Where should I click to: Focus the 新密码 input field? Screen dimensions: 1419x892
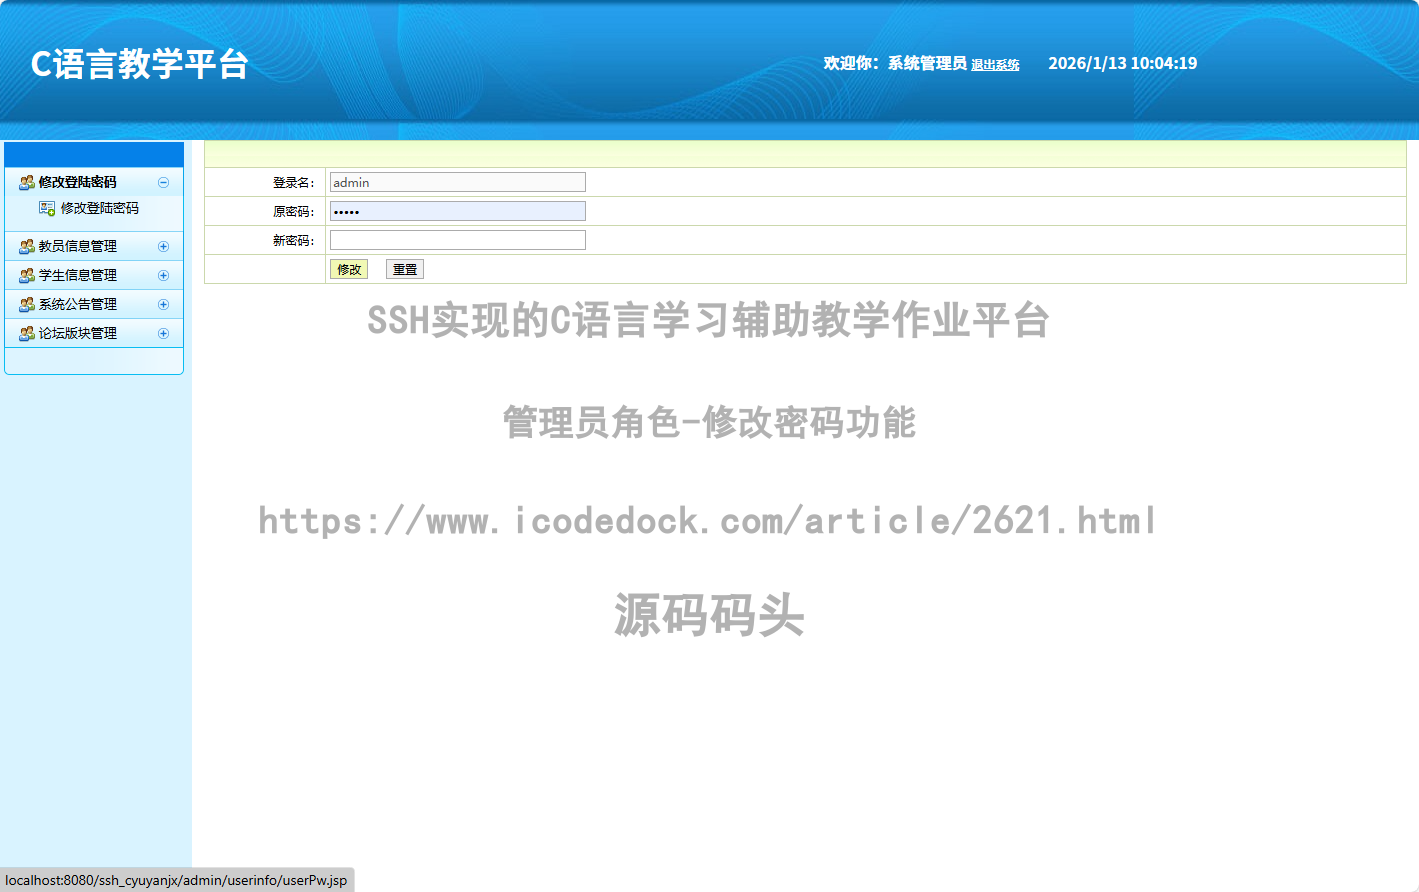coord(457,240)
